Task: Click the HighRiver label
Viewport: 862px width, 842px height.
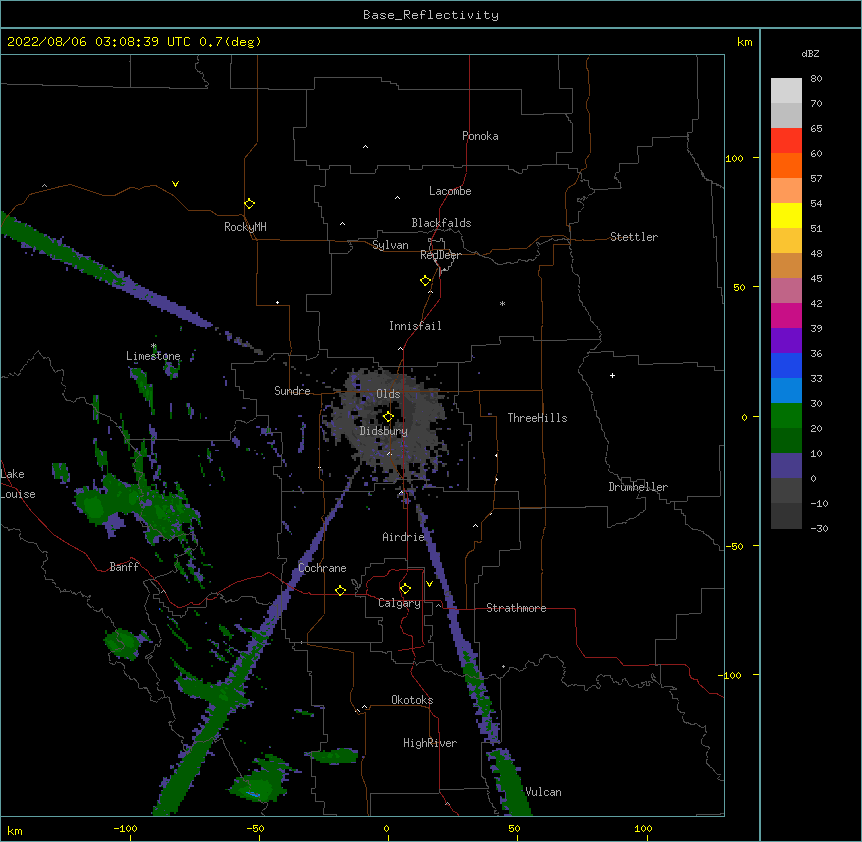Action: [430, 743]
